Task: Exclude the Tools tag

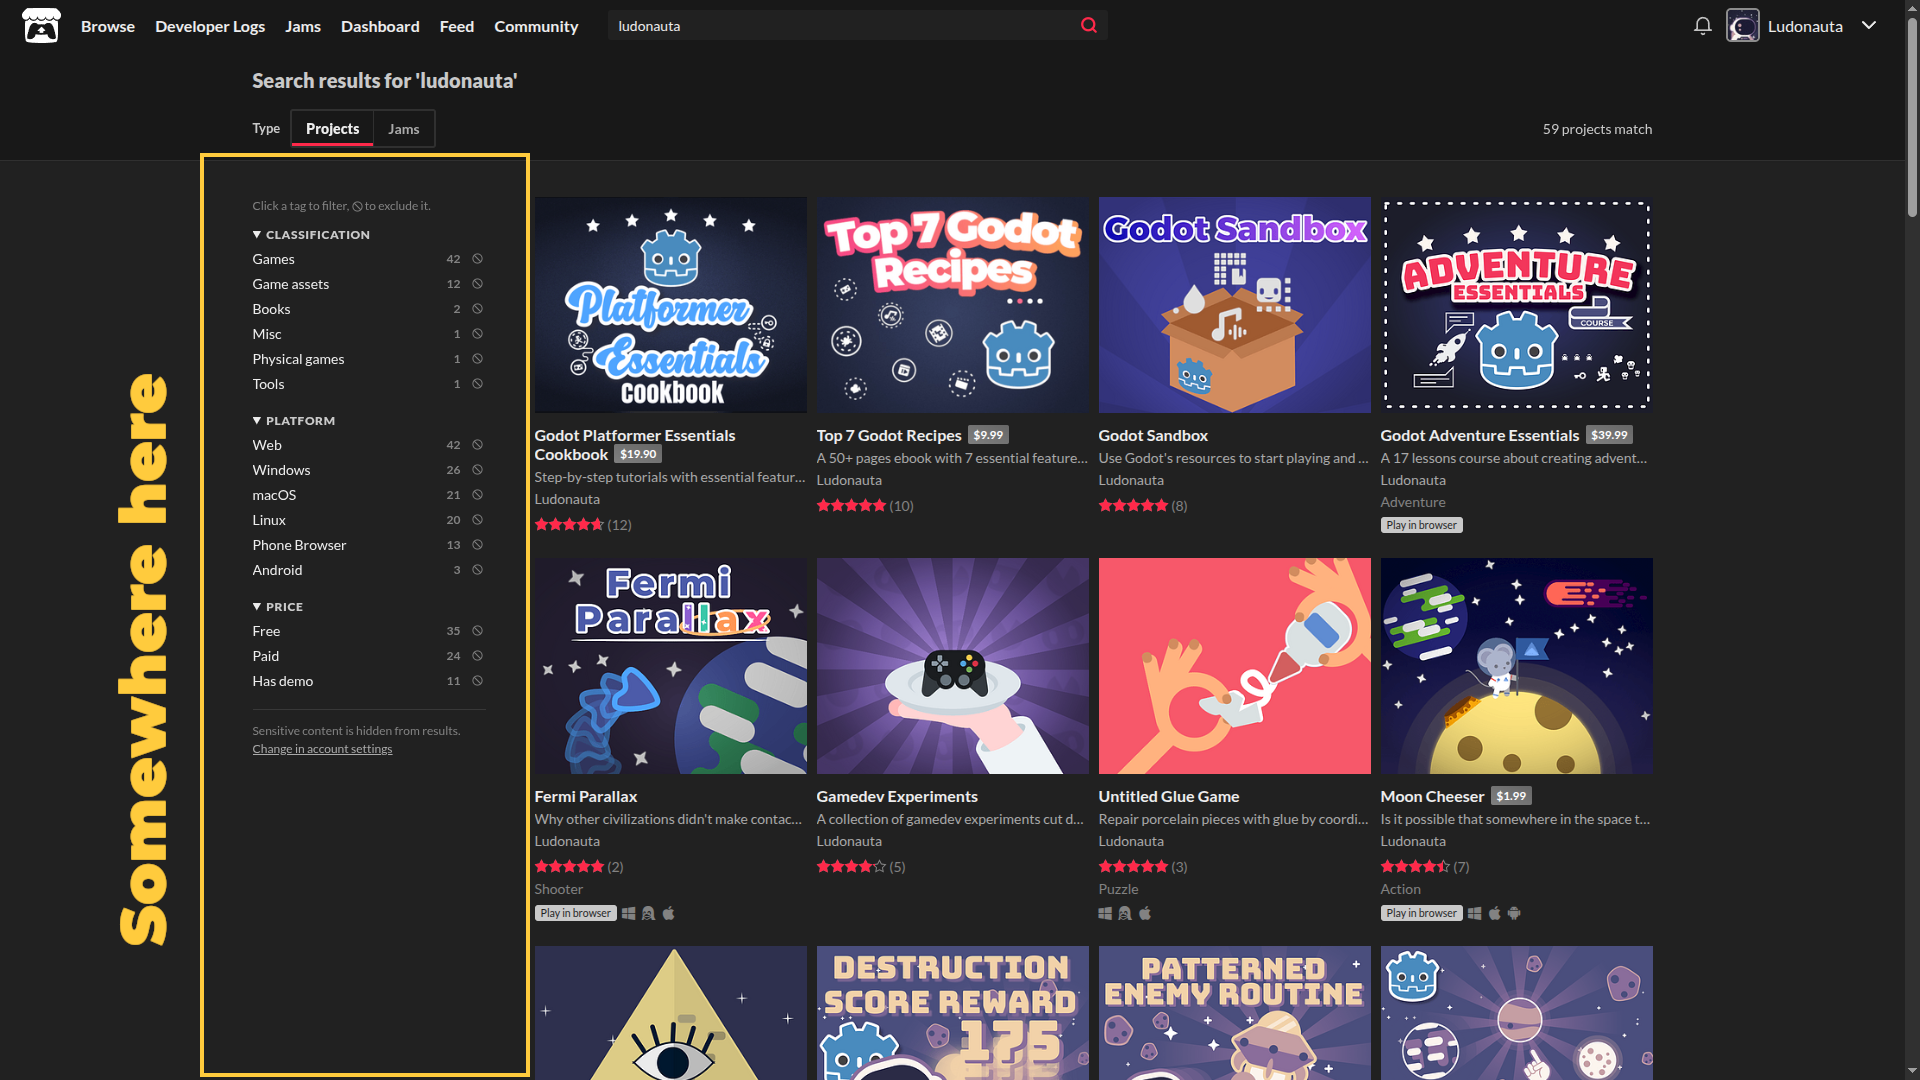Action: click(478, 384)
